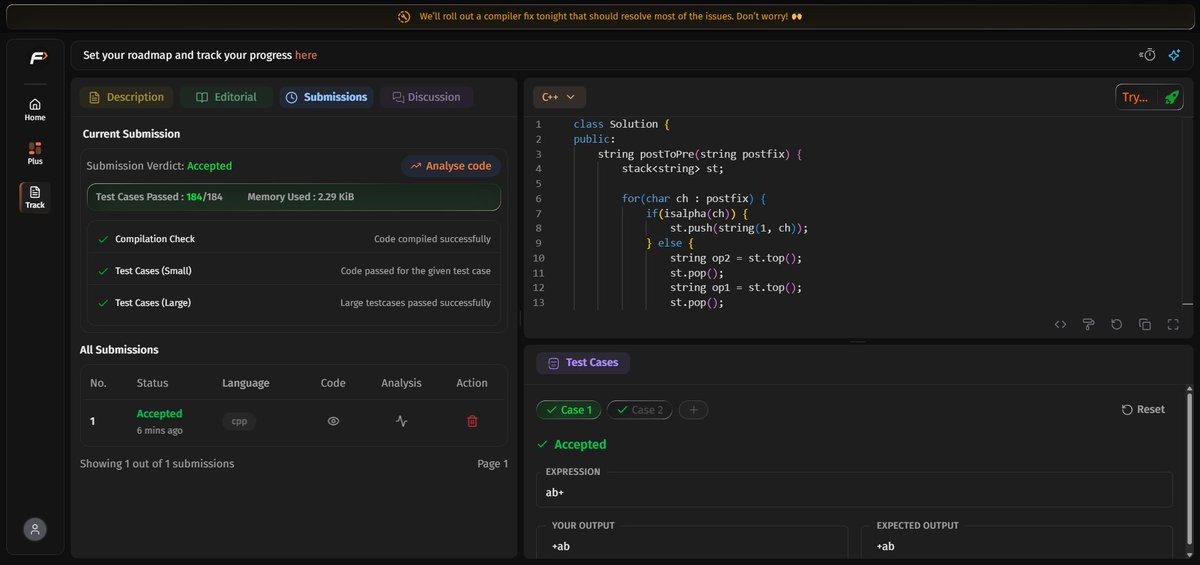Viewport: 1200px width, 565px height.
Task: Click the Your Output value +ab
Action: (560, 546)
